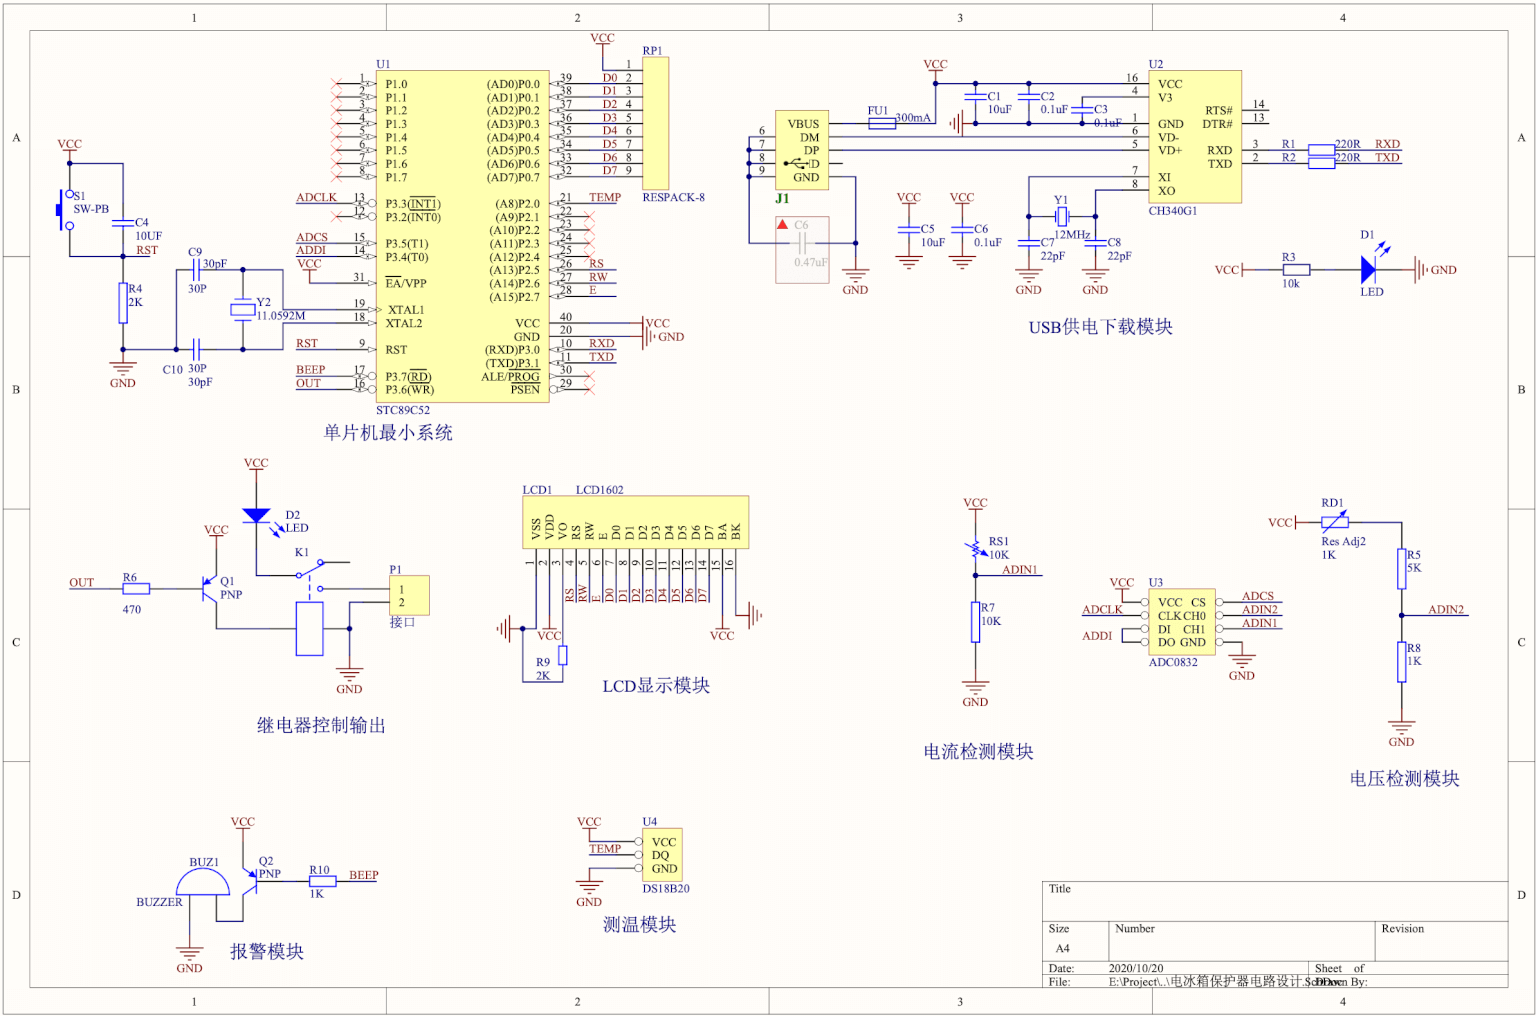
Task: Click the Y2 11.0592M crystal symbol
Action: point(242,309)
